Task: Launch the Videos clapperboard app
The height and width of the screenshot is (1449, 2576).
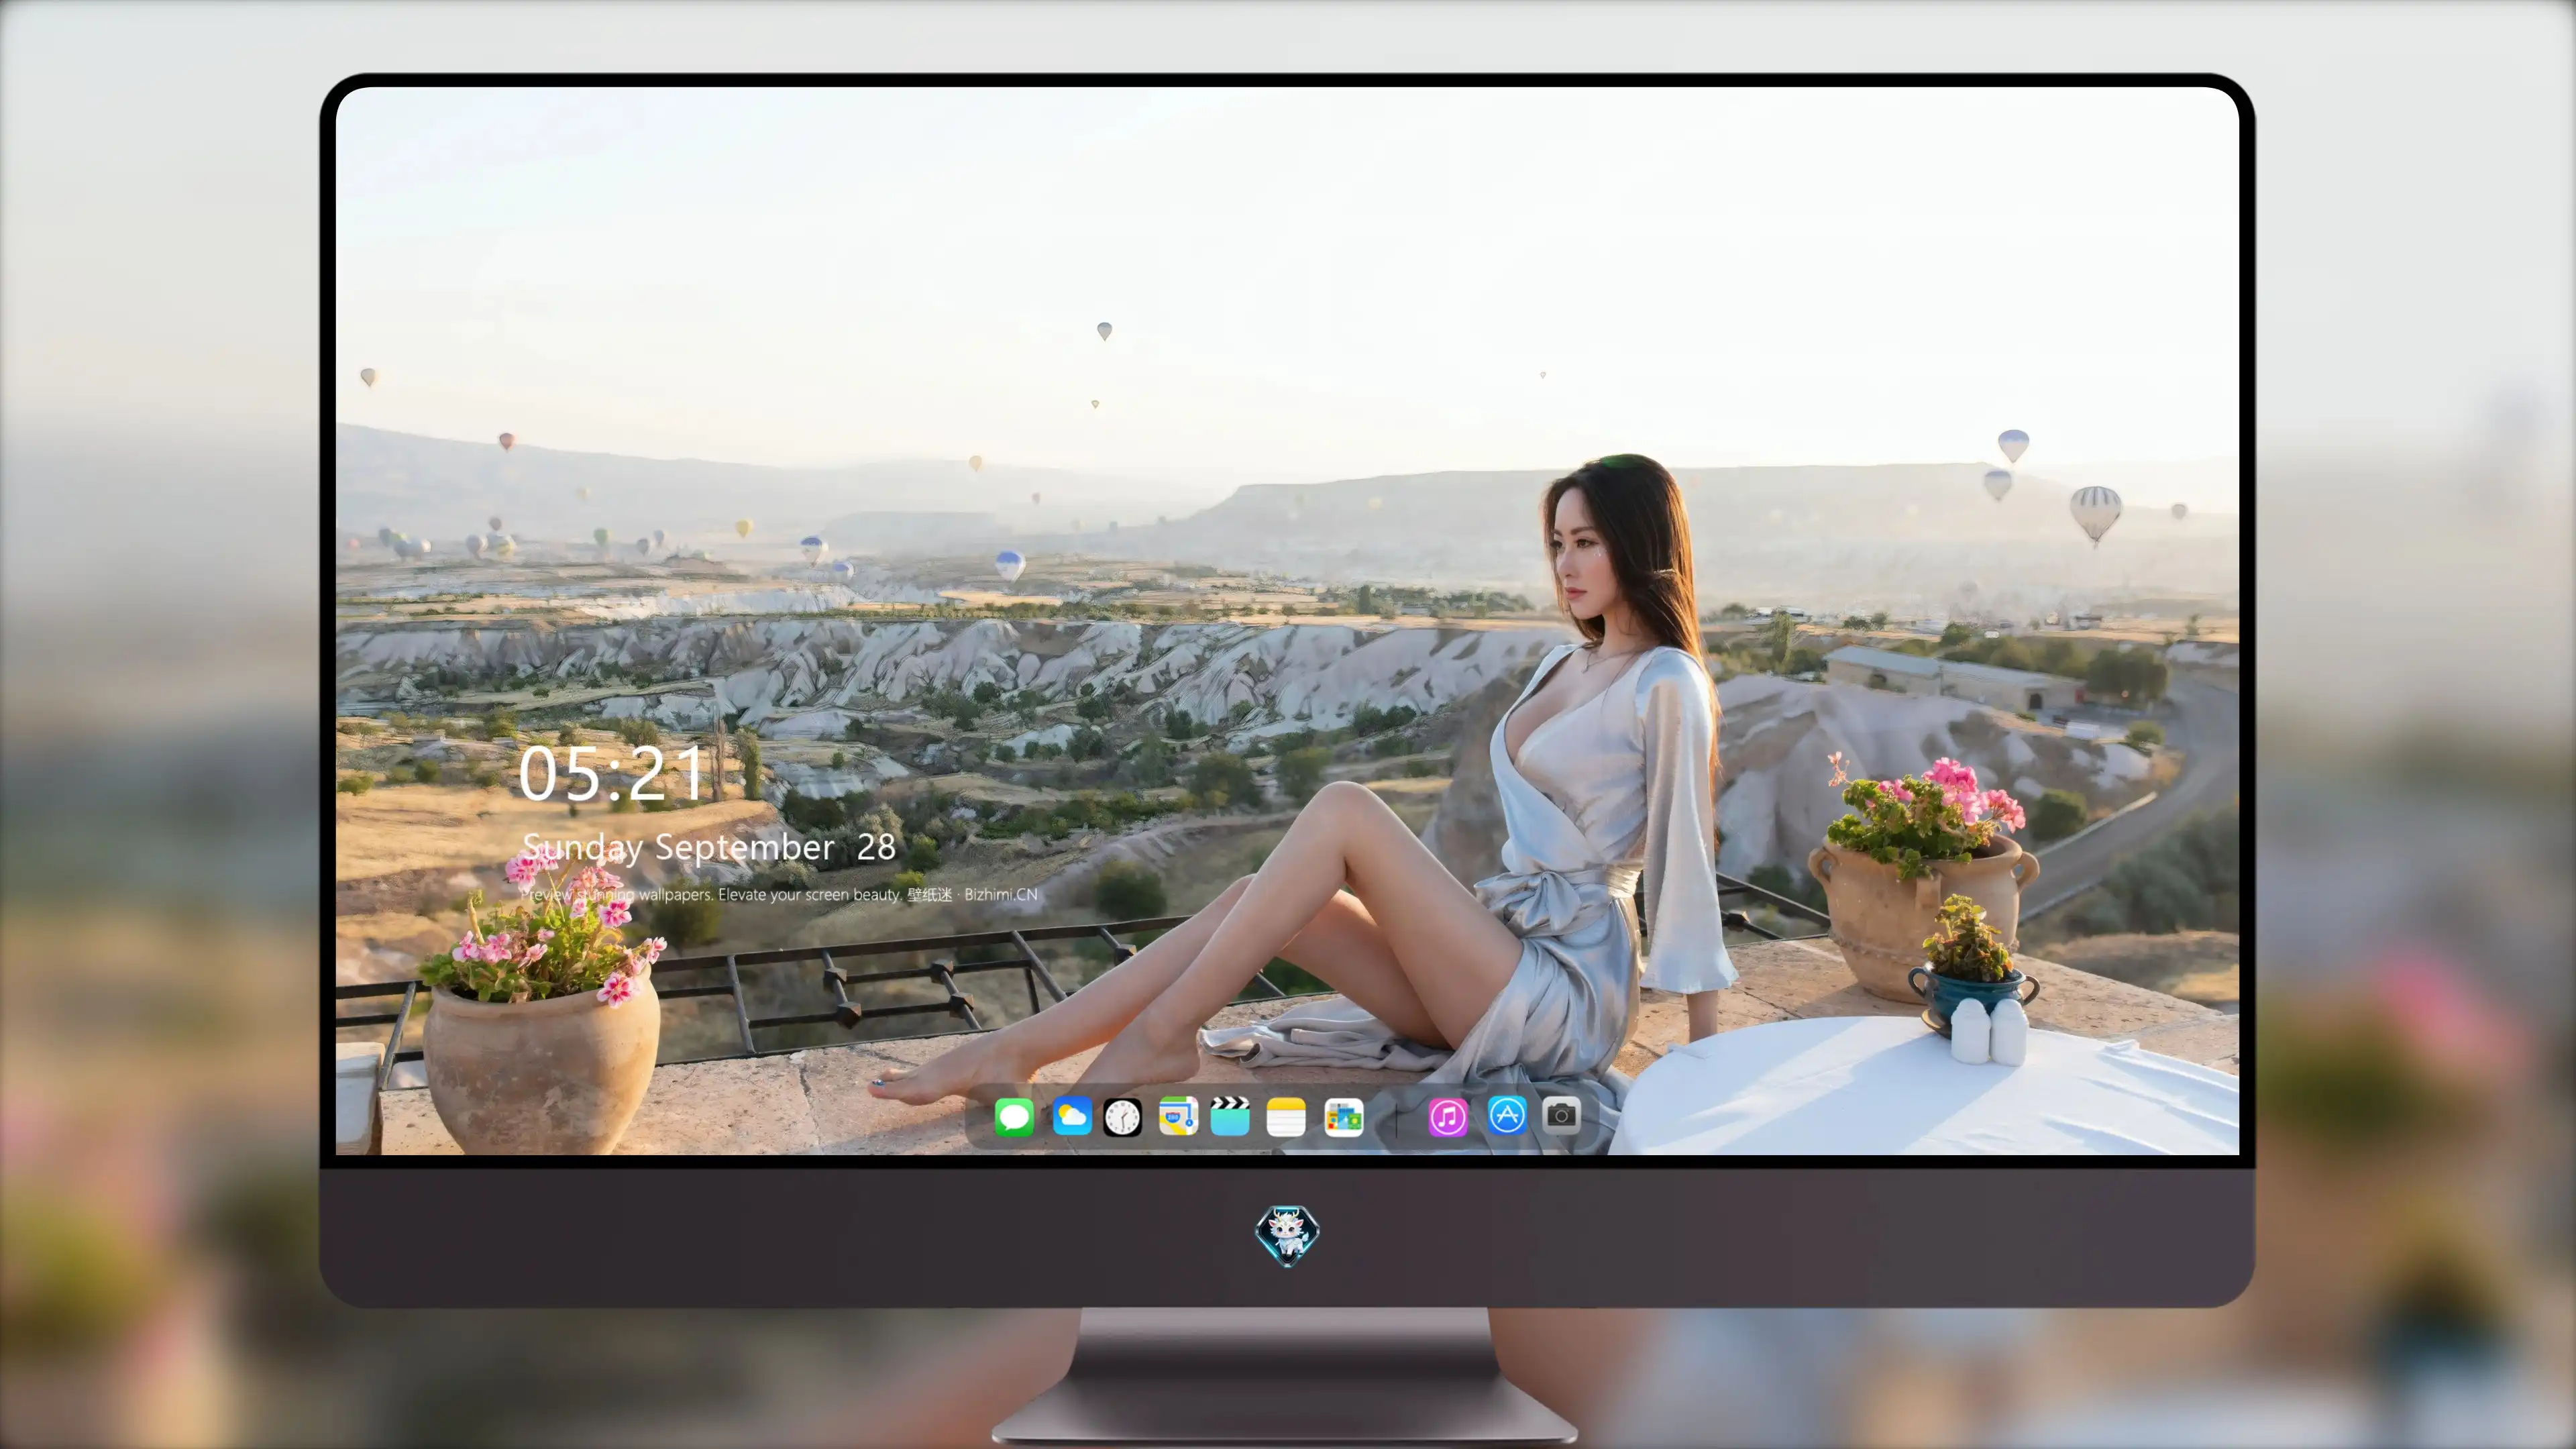Action: click(x=1230, y=1116)
